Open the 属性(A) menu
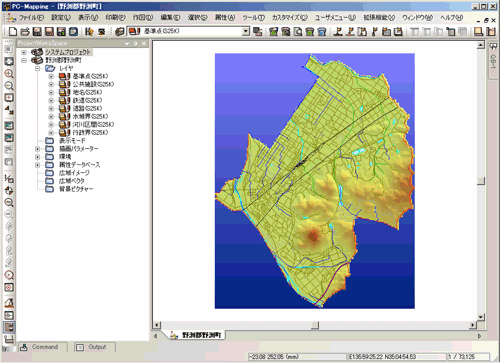 [x=225, y=18]
